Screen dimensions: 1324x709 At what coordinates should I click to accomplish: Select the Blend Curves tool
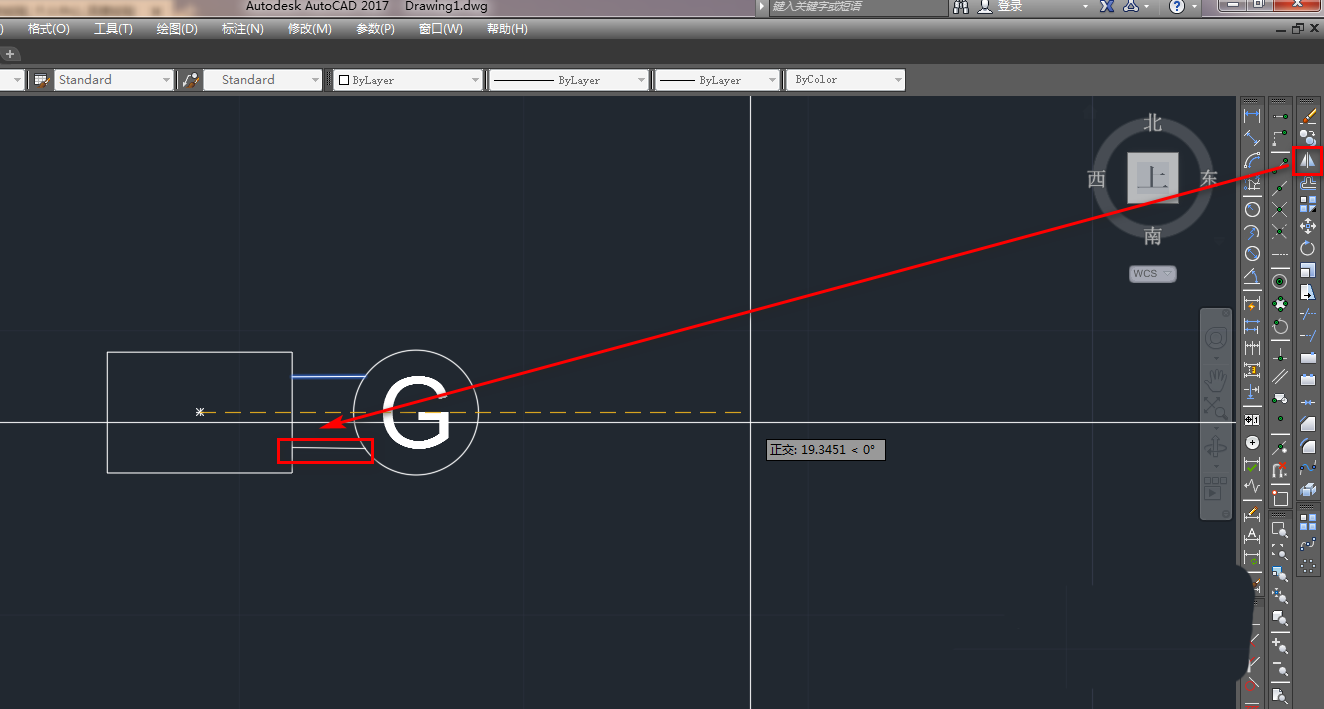coord(1308,468)
